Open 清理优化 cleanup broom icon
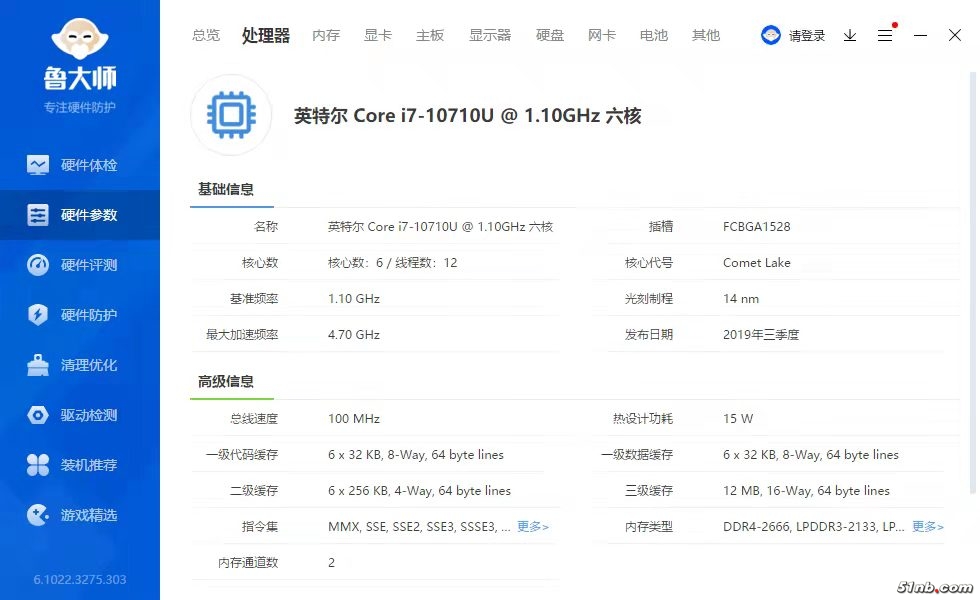This screenshot has height=600, width=980. [x=38, y=365]
